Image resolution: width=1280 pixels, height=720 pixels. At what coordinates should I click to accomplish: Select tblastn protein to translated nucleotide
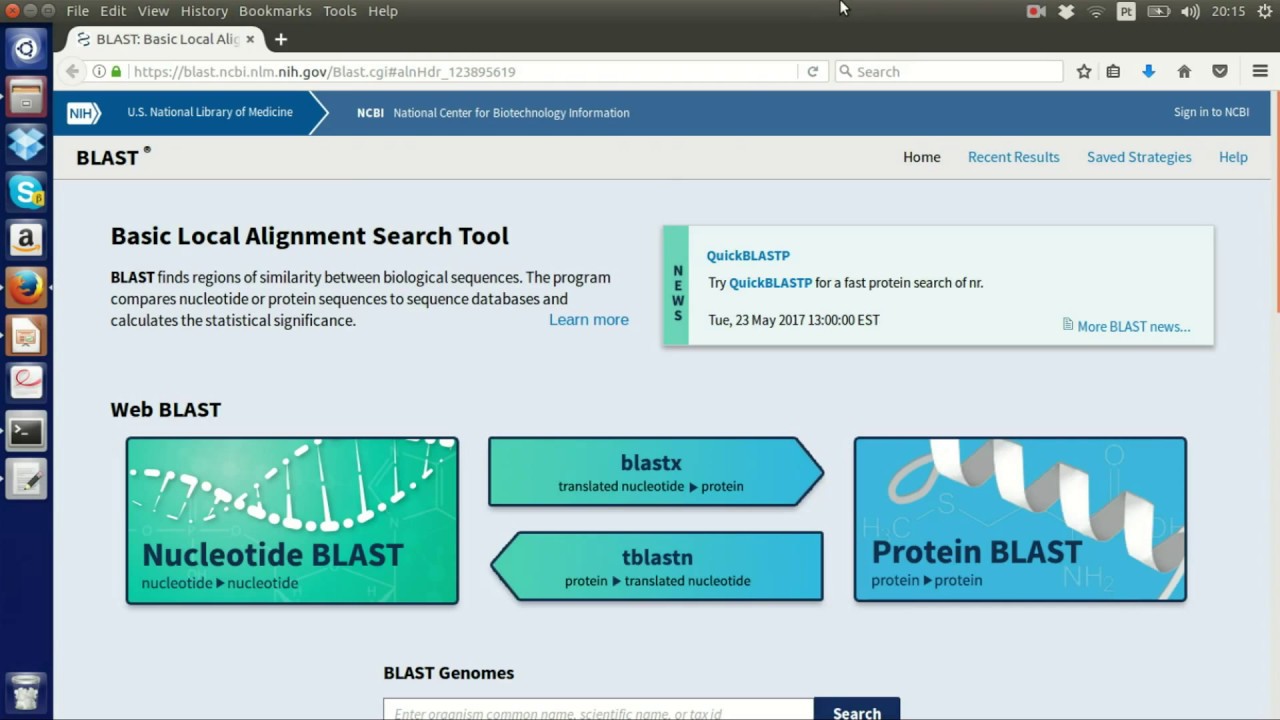click(x=656, y=566)
